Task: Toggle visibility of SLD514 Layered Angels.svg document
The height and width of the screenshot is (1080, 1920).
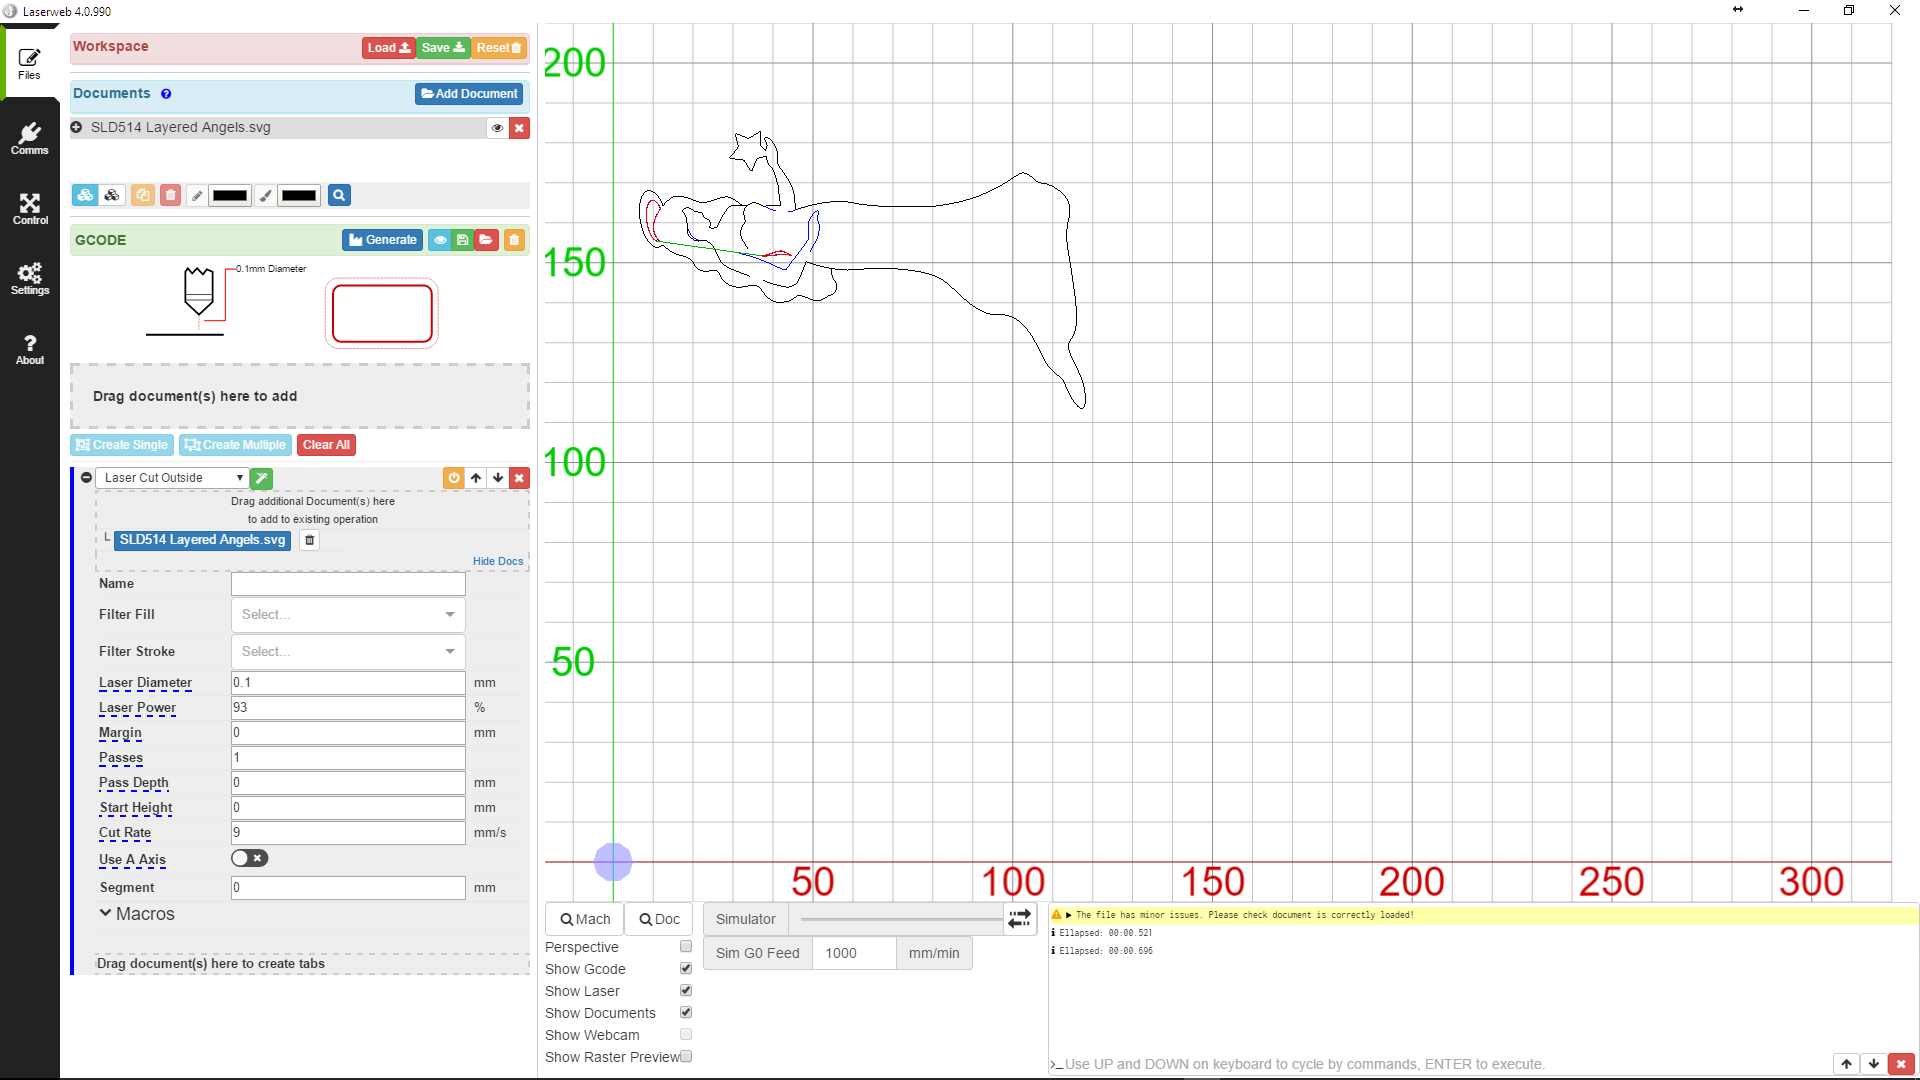Action: (x=497, y=128)
